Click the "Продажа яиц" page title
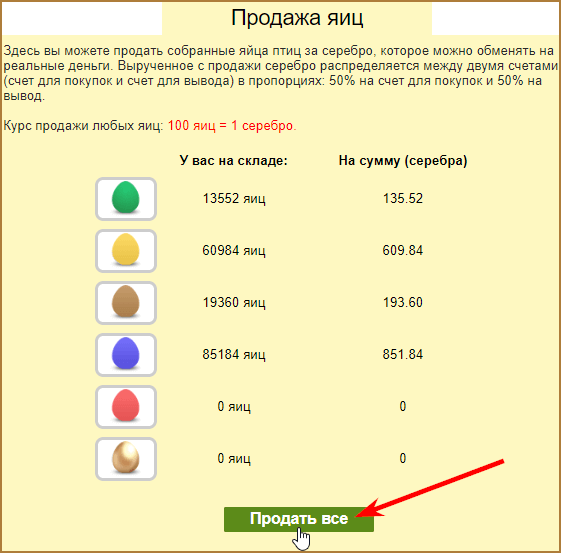561x553 pixels. [x=297, y=17]
